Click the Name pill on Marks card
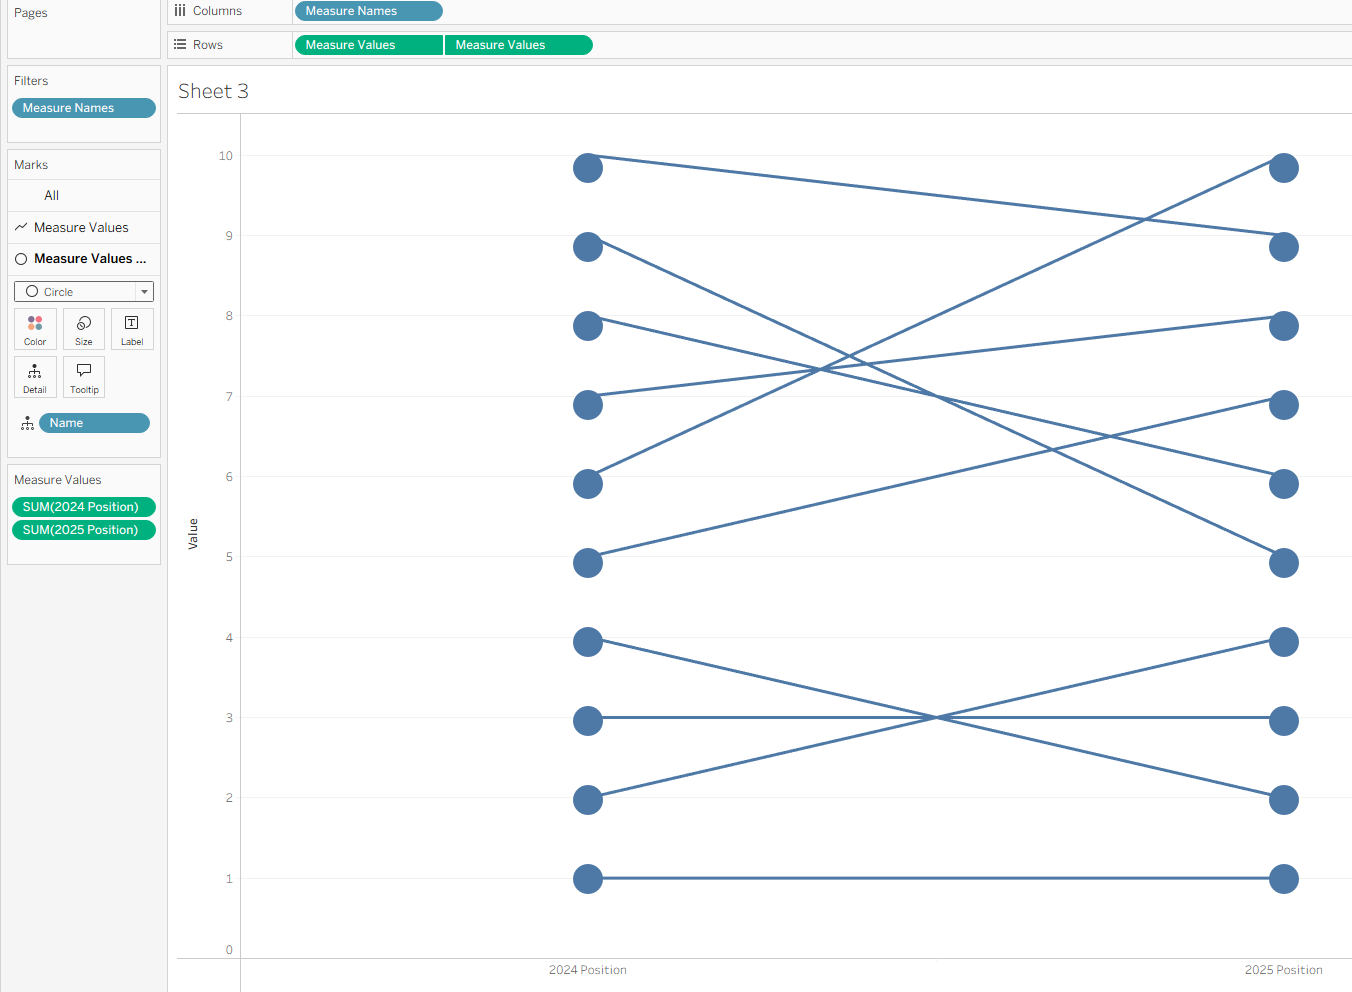Image resolution: width=1352 pixels, height=992 pixels. click(94, 423)
